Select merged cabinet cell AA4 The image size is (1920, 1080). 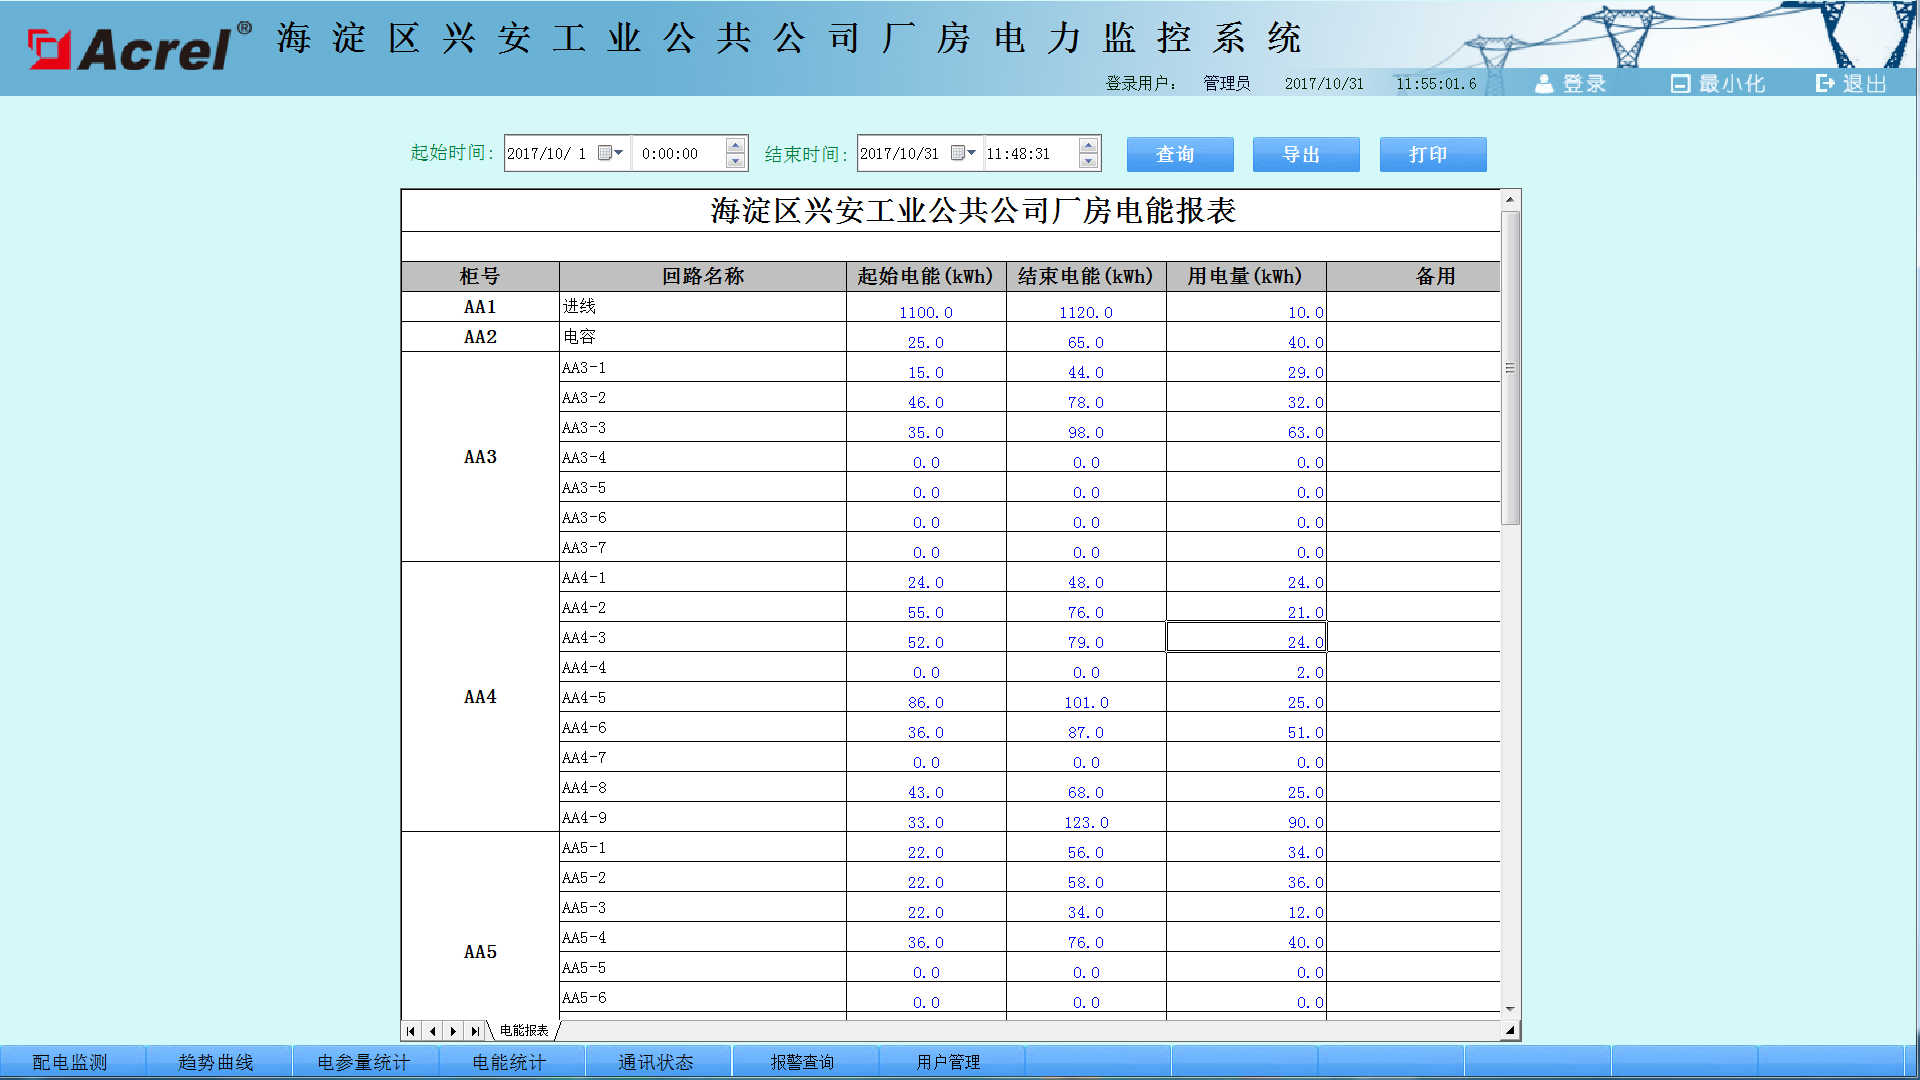point(480,697)
